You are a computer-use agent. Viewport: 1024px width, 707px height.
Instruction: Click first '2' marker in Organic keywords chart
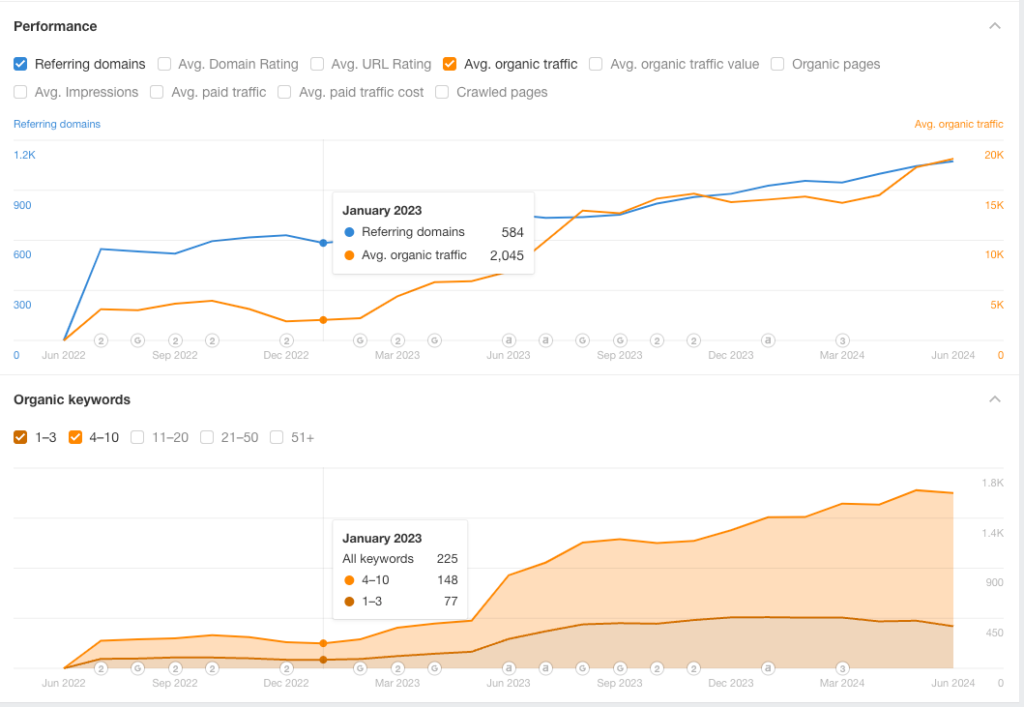(101, 668)
